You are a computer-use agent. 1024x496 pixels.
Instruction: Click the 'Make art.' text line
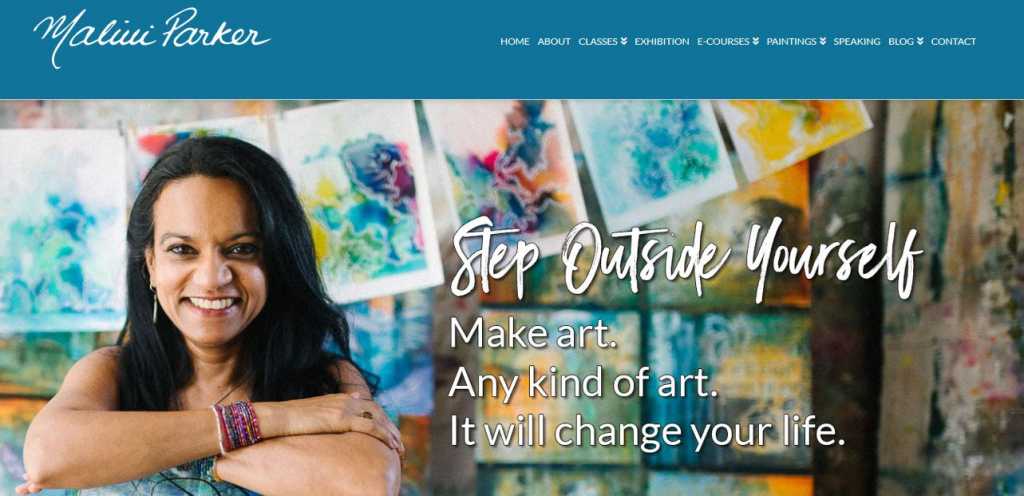pos(533,332)
